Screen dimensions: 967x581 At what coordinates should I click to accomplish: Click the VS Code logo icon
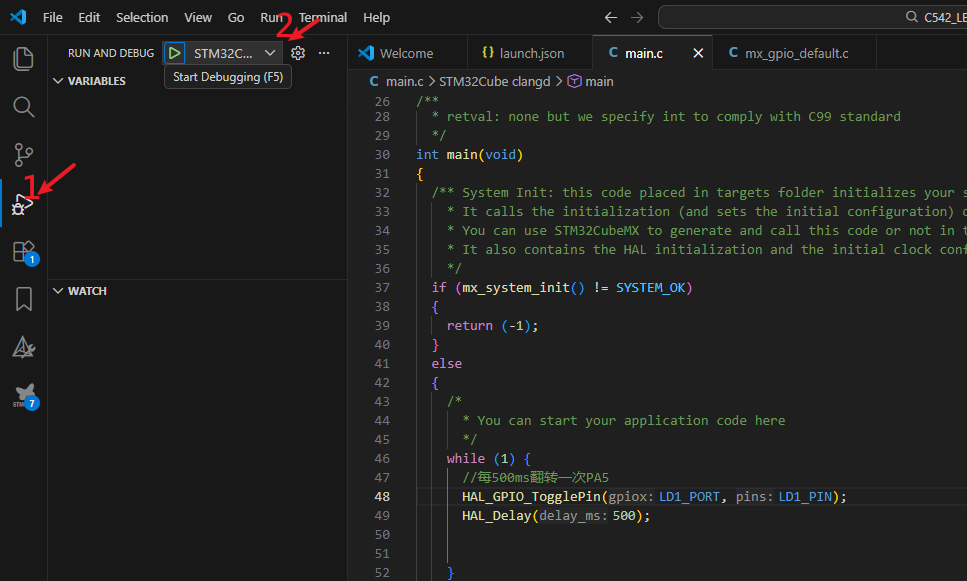[x=19, y=17]
